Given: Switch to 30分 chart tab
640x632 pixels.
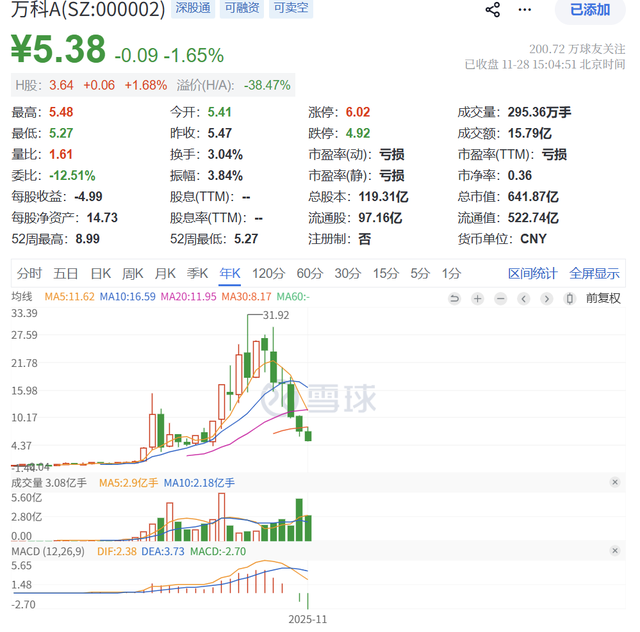Looking at the screenshot, I should (x=348, y=273).
